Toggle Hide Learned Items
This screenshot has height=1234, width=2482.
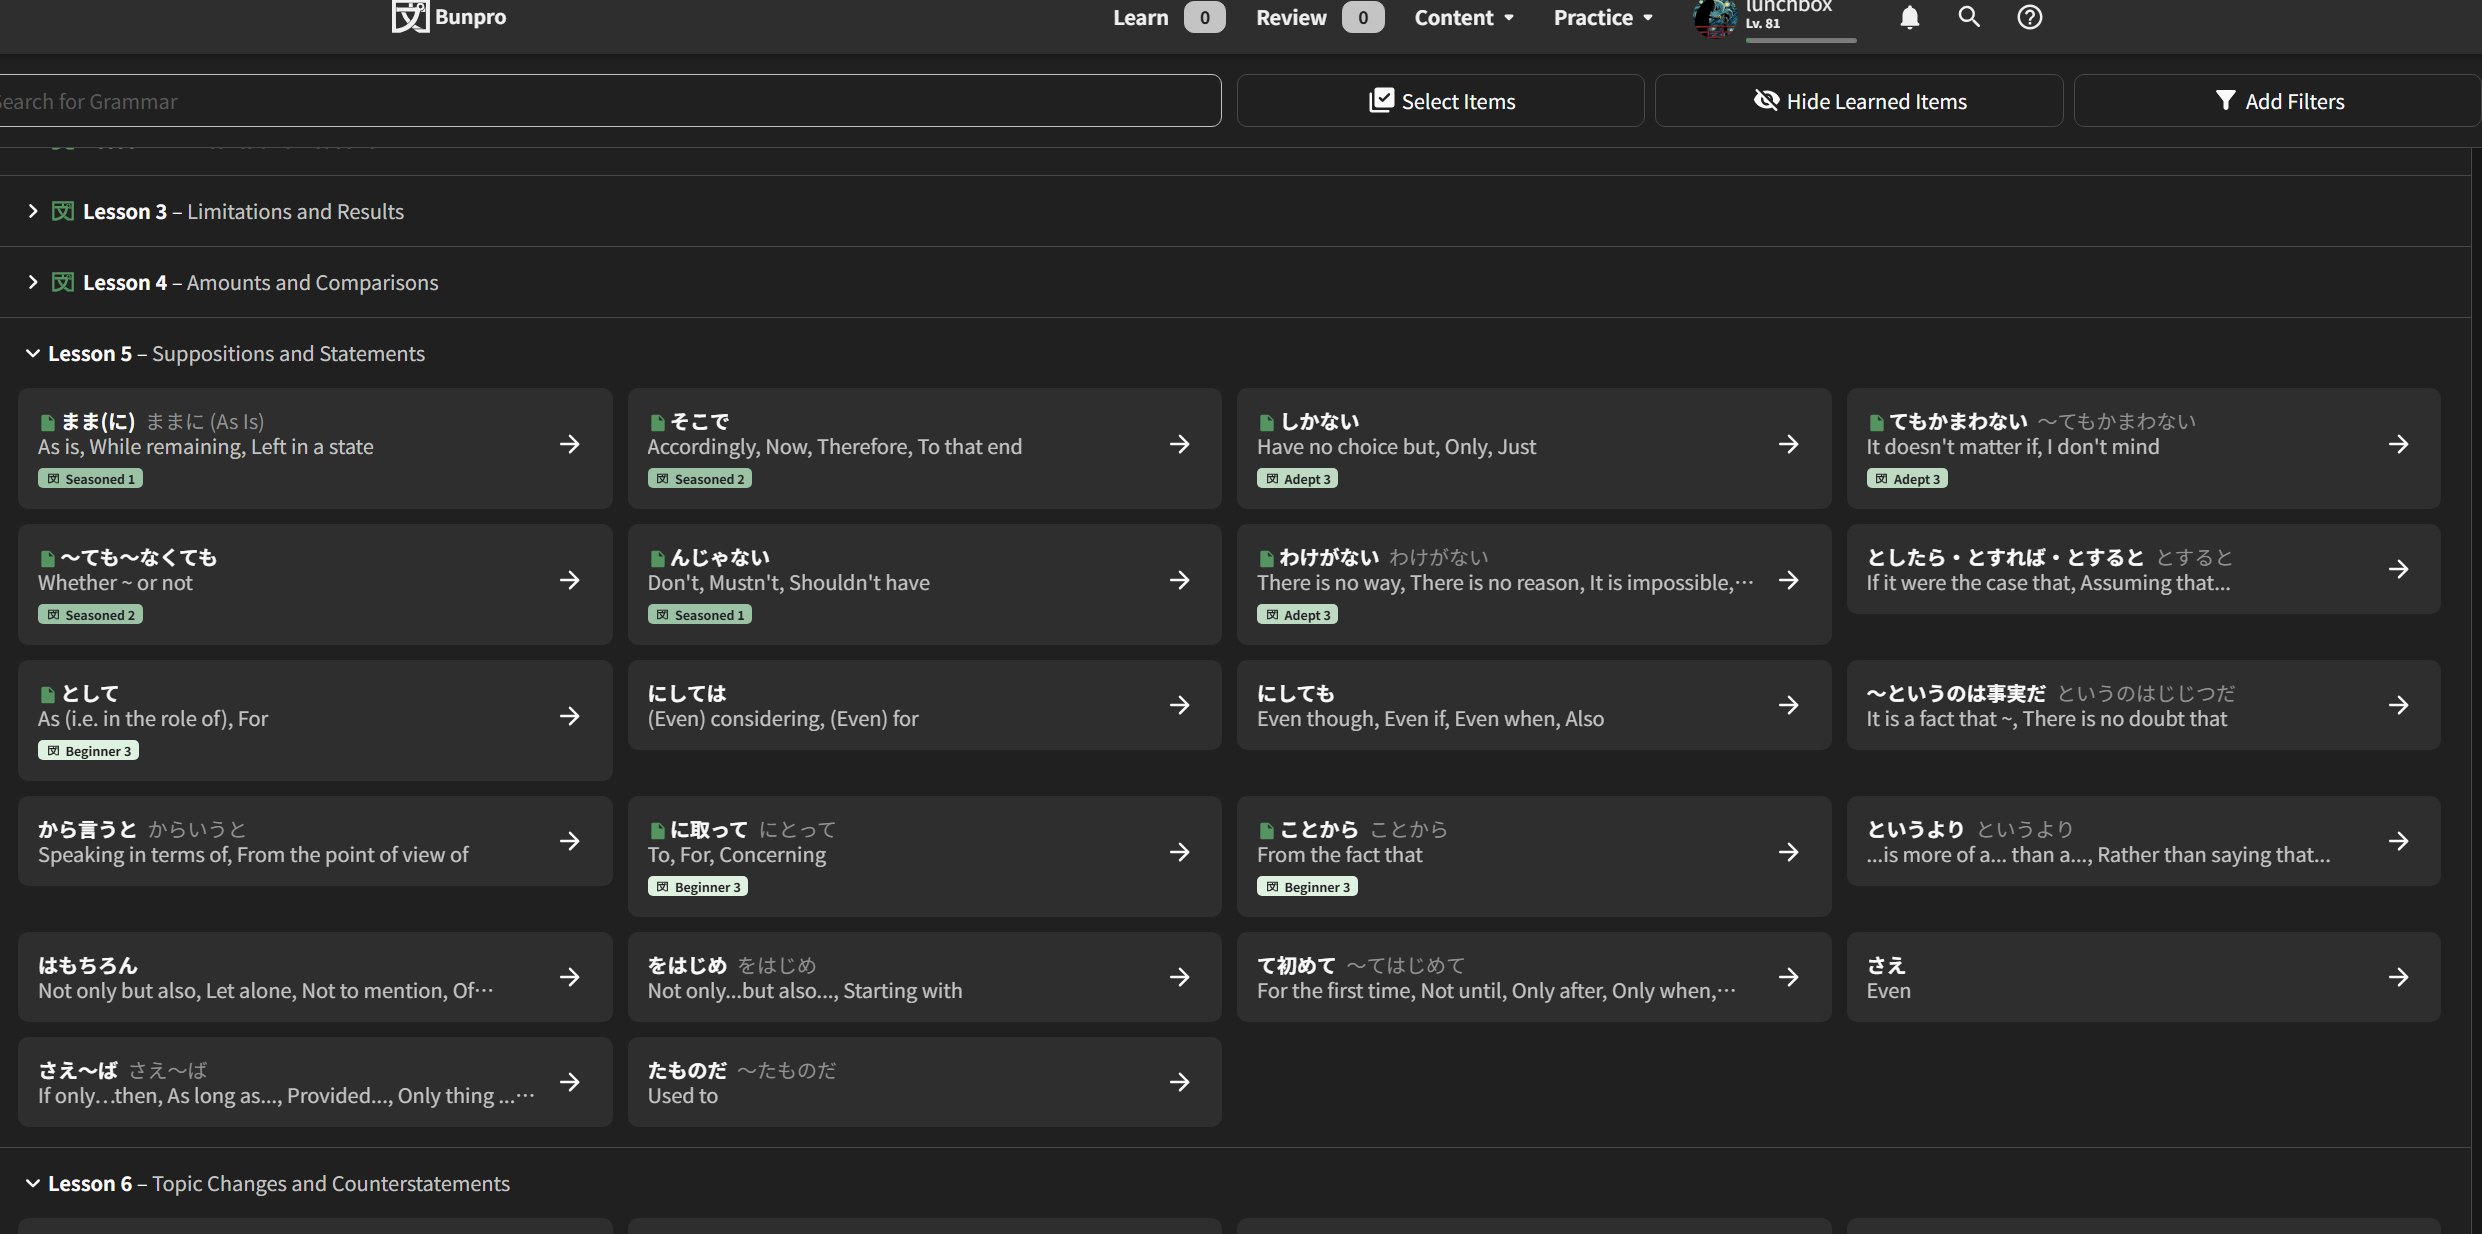(x=1859, y=101)
